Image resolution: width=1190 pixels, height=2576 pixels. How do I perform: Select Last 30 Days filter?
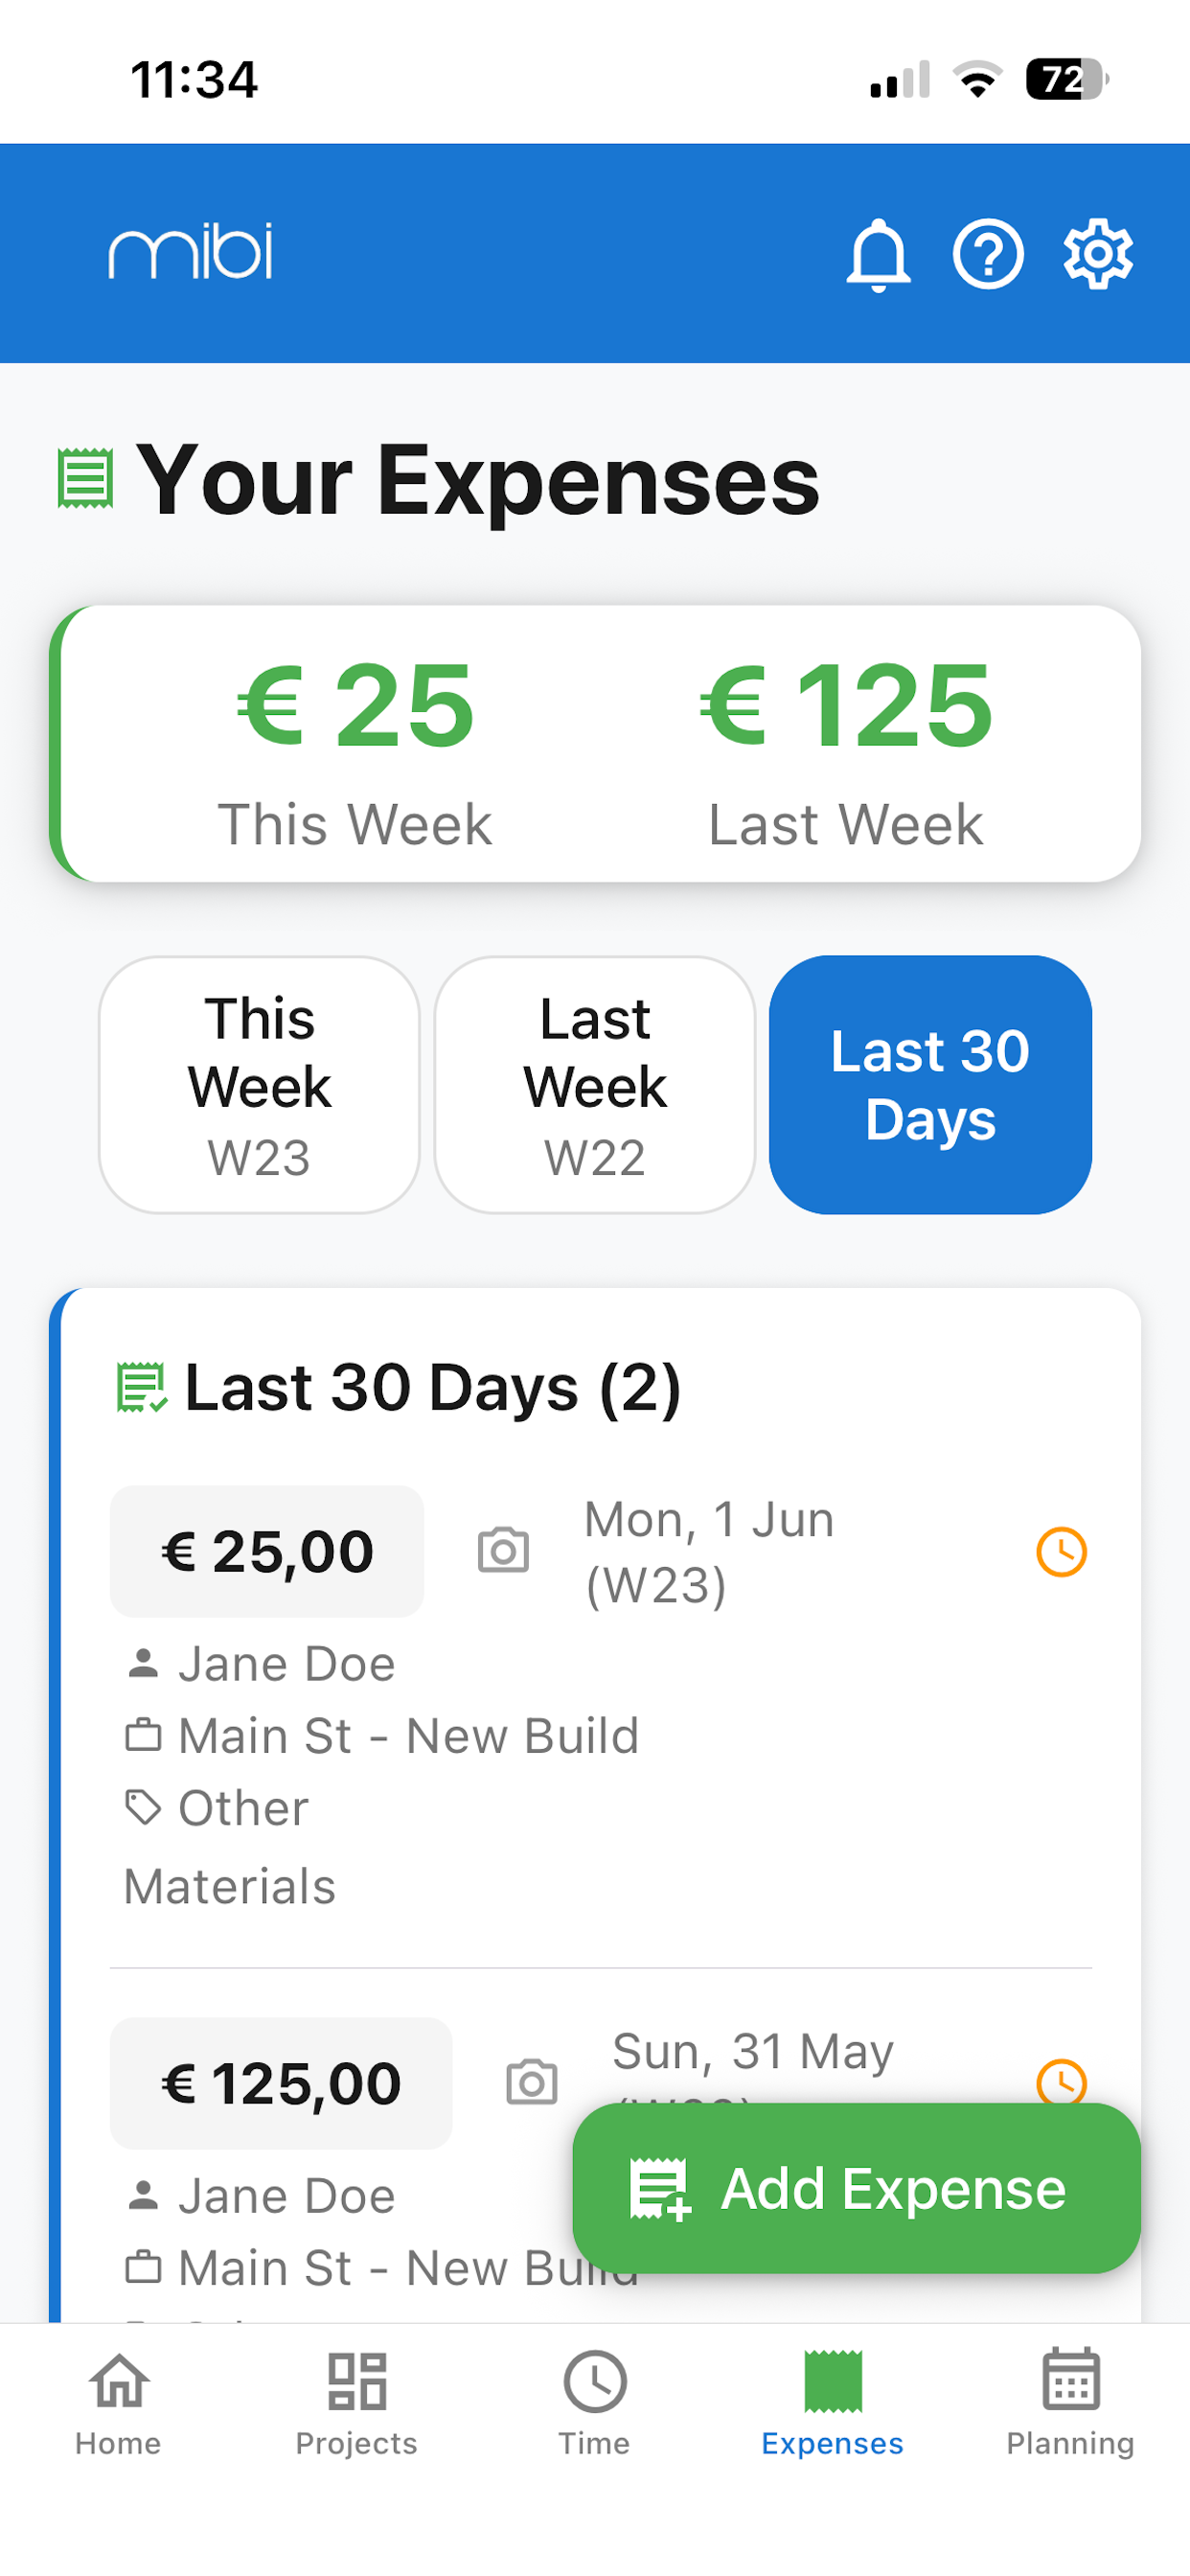pyautogui.click(x=930, y=1085)
